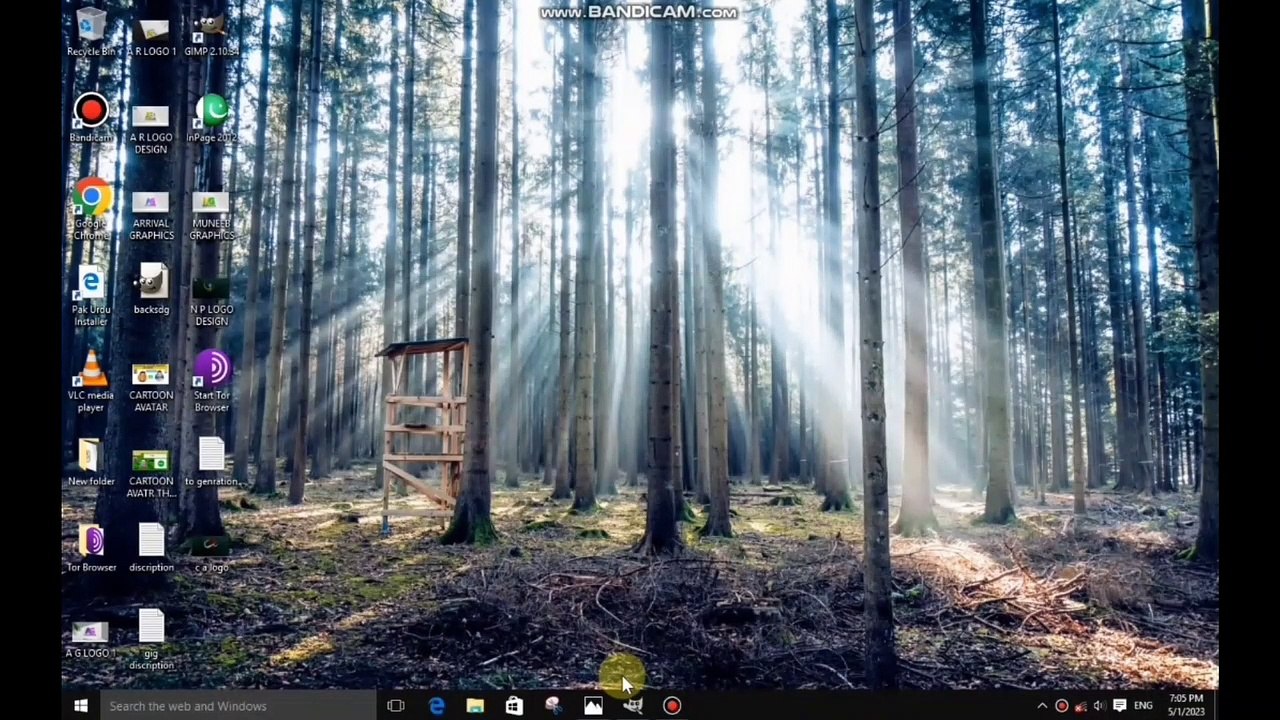The image size is (1280, 720).
Task: Select the ARRIVAL GRAPHICS image file
Action: point(151,204)
